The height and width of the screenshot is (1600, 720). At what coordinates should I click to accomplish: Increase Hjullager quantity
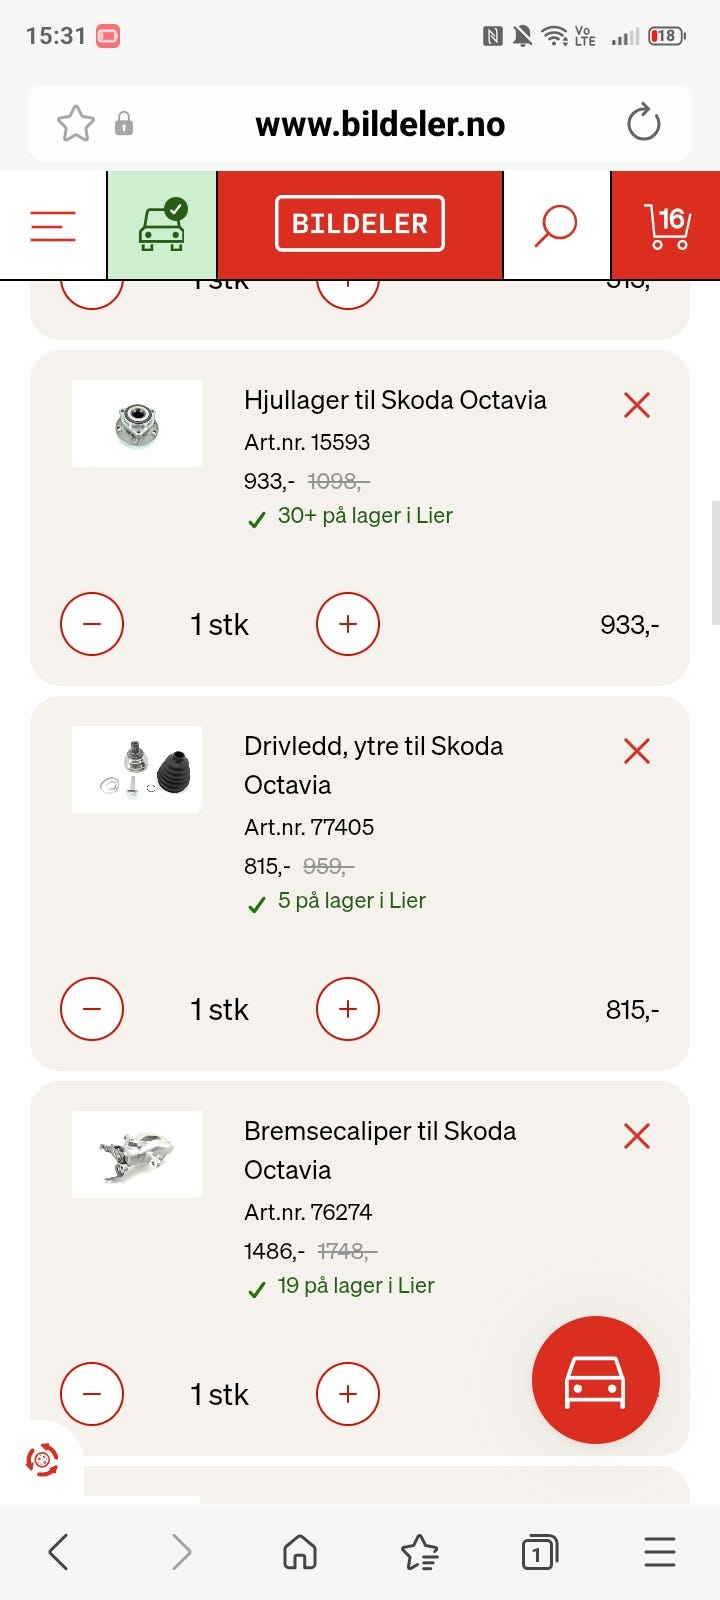click(x=348, y=624)
